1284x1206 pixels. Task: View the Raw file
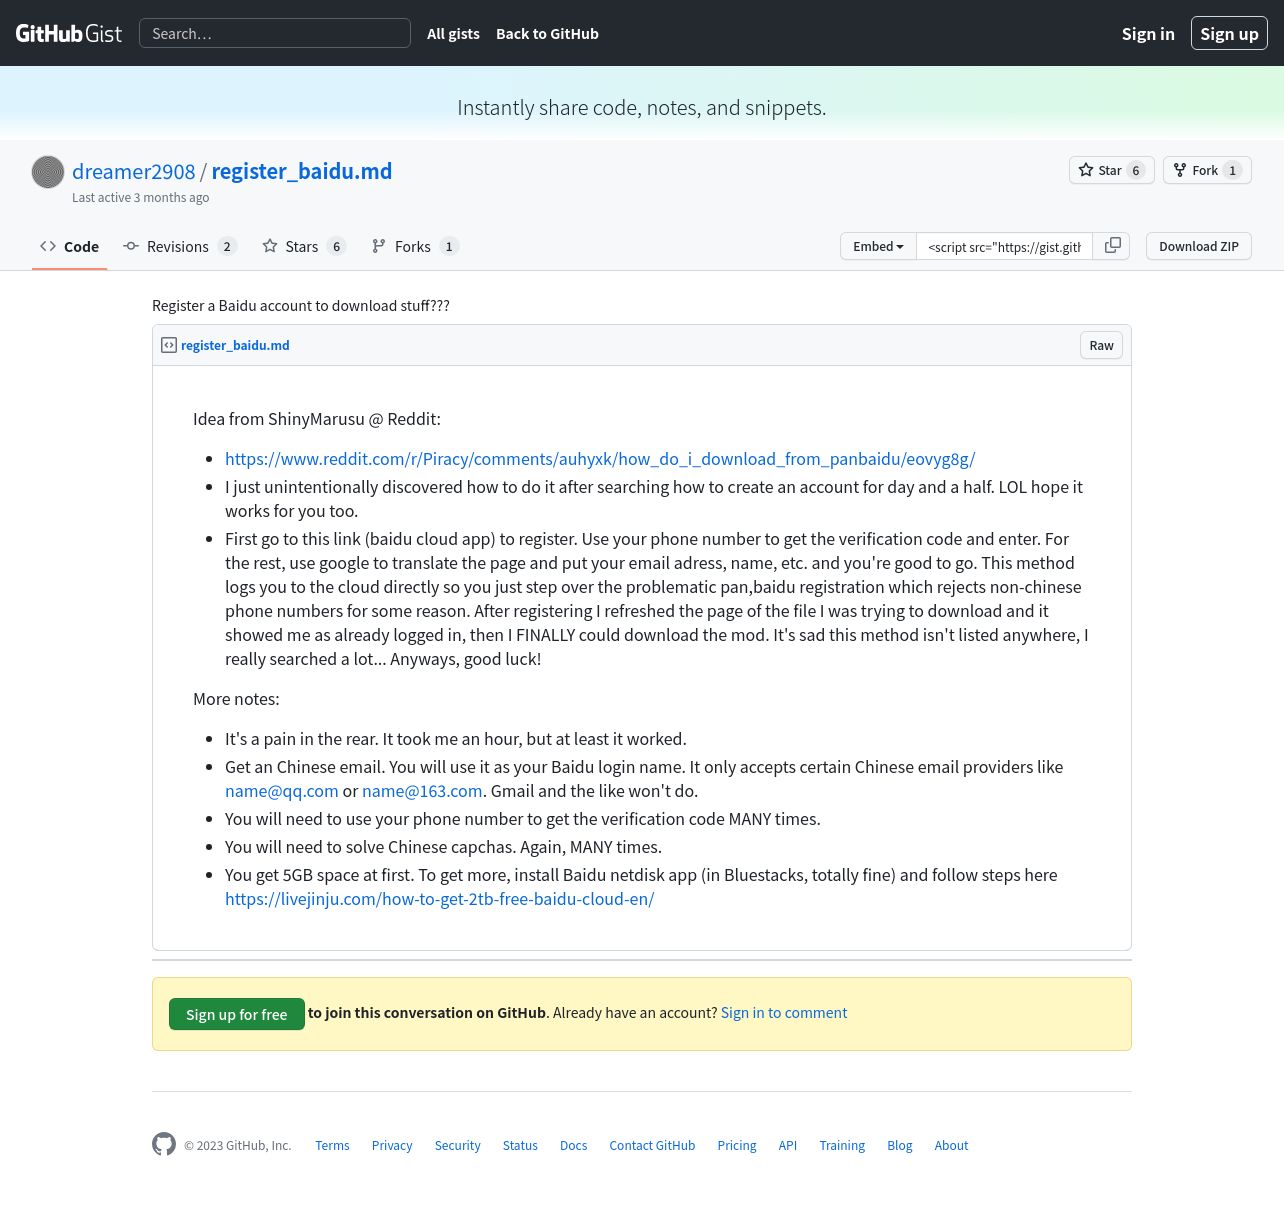tap(1101, 345)
